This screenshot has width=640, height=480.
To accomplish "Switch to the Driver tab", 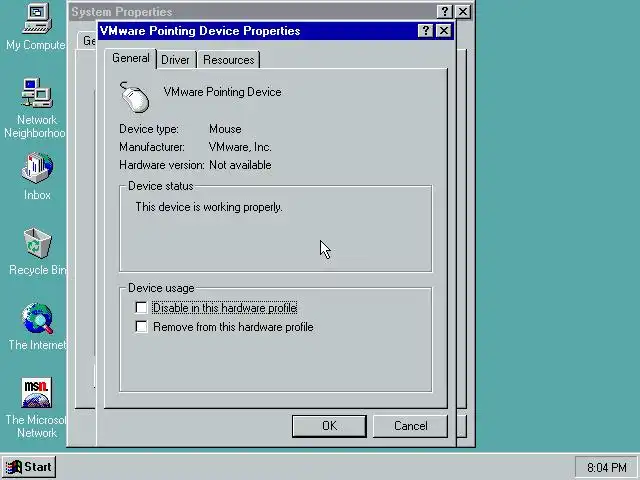I will click(x=175, y=60).
